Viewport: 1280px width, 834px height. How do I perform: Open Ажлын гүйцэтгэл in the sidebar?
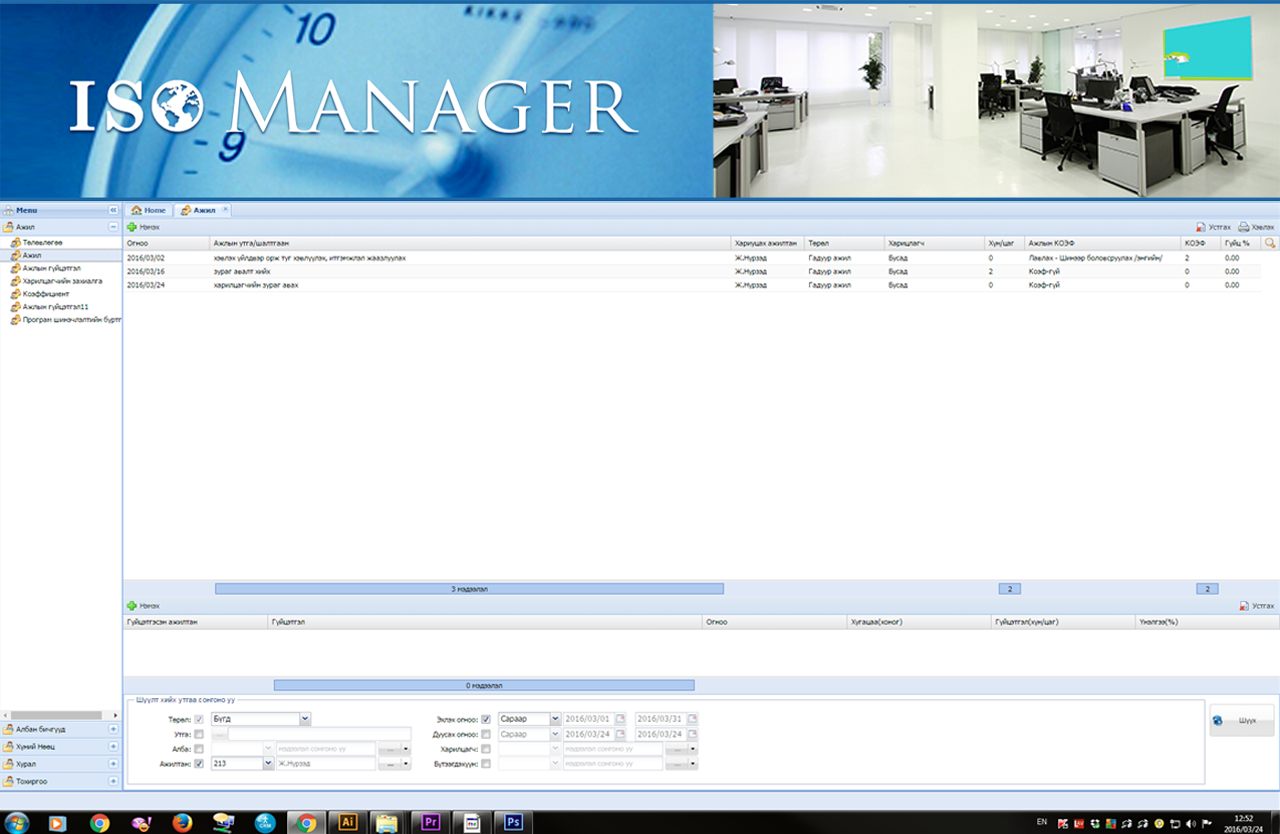coord(52,269)
